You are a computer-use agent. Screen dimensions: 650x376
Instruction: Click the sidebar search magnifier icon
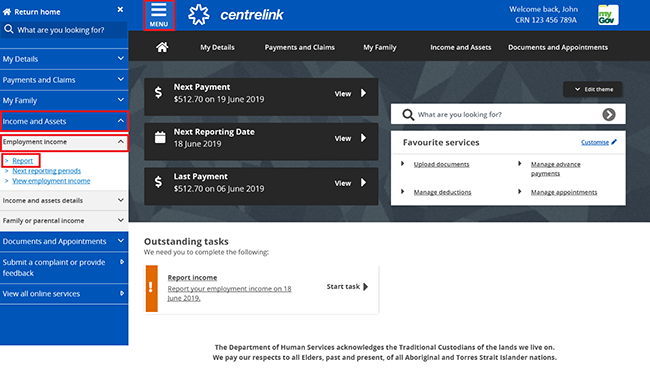coord(8,29)
